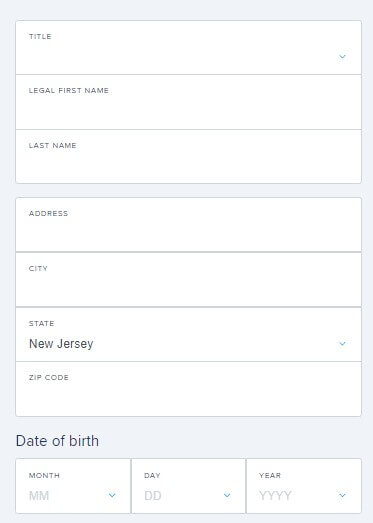Click into the Address field
Screen dimensions: 373x523
tap(189, 224)
